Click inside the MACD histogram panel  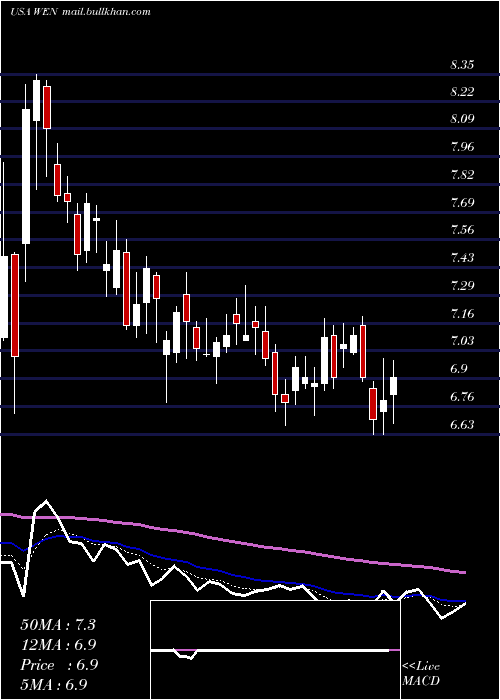[275, 650]
